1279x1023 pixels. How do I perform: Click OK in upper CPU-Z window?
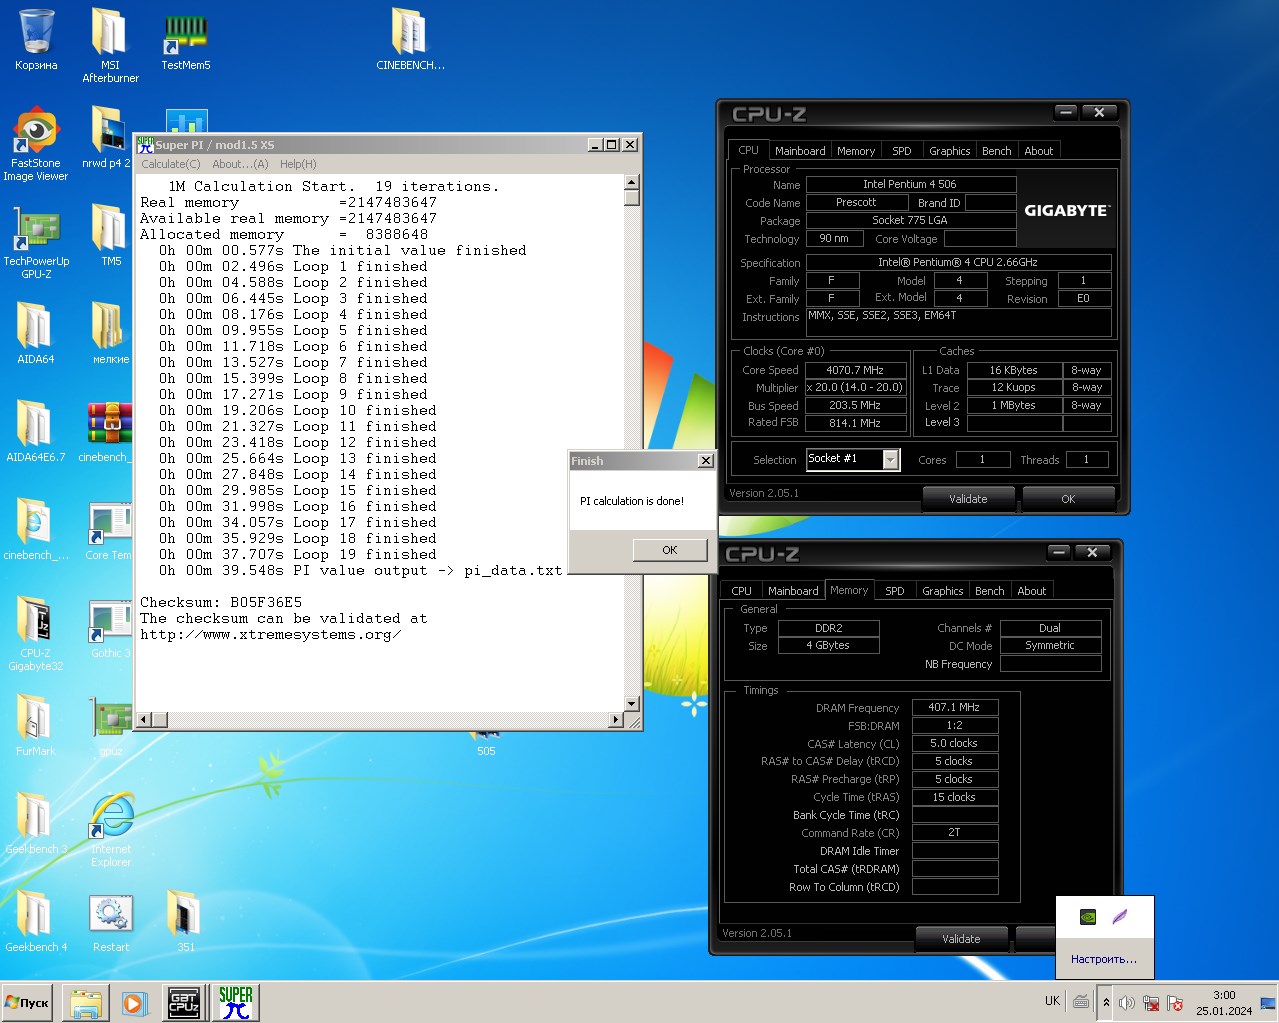[1068, 498]
